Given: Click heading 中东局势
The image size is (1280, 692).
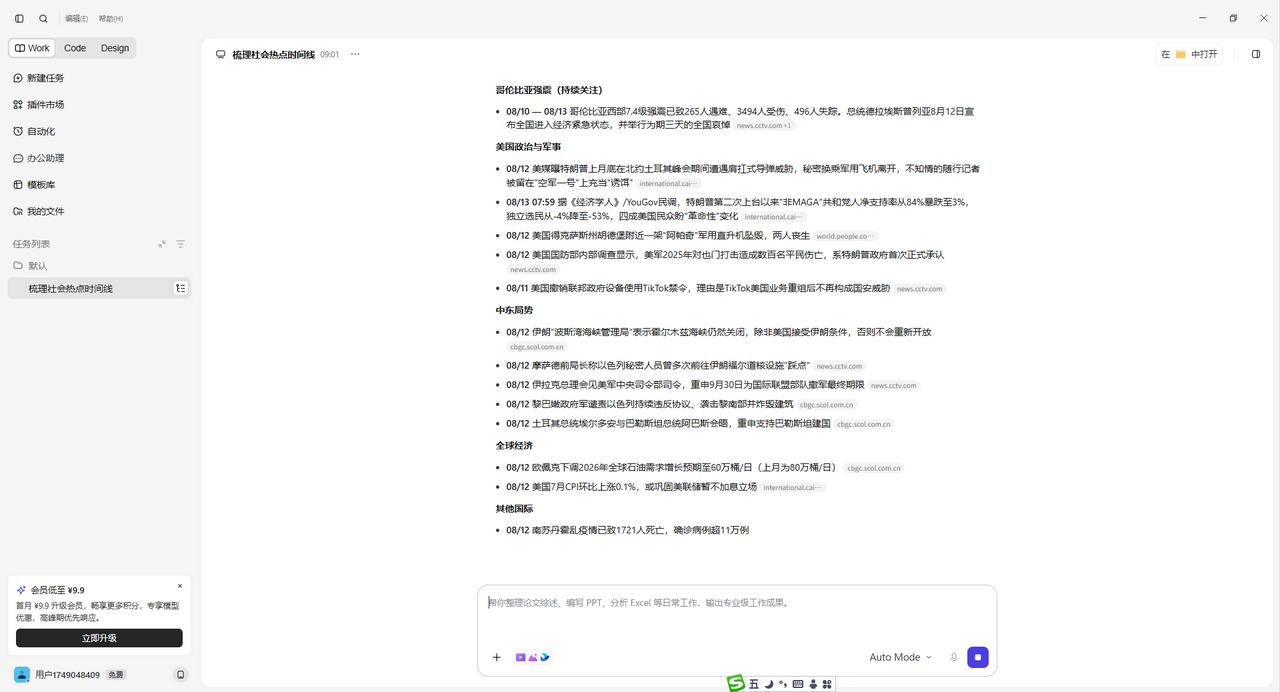Looking at the screenshot, I should [x=514, y=310].
